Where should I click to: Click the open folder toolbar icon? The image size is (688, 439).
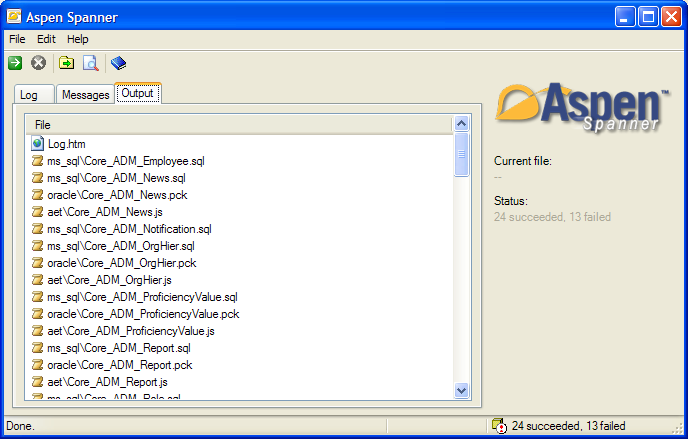66,63
